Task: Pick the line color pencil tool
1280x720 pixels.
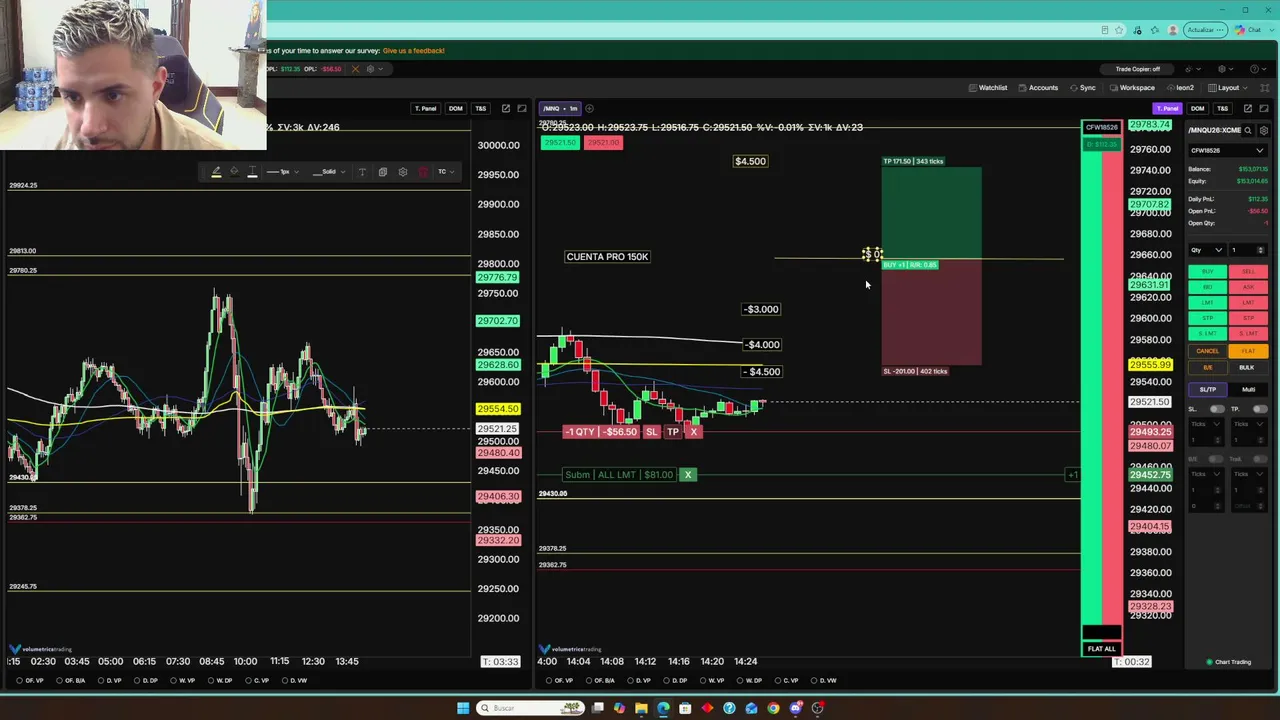Action: (x=216, y=172)
